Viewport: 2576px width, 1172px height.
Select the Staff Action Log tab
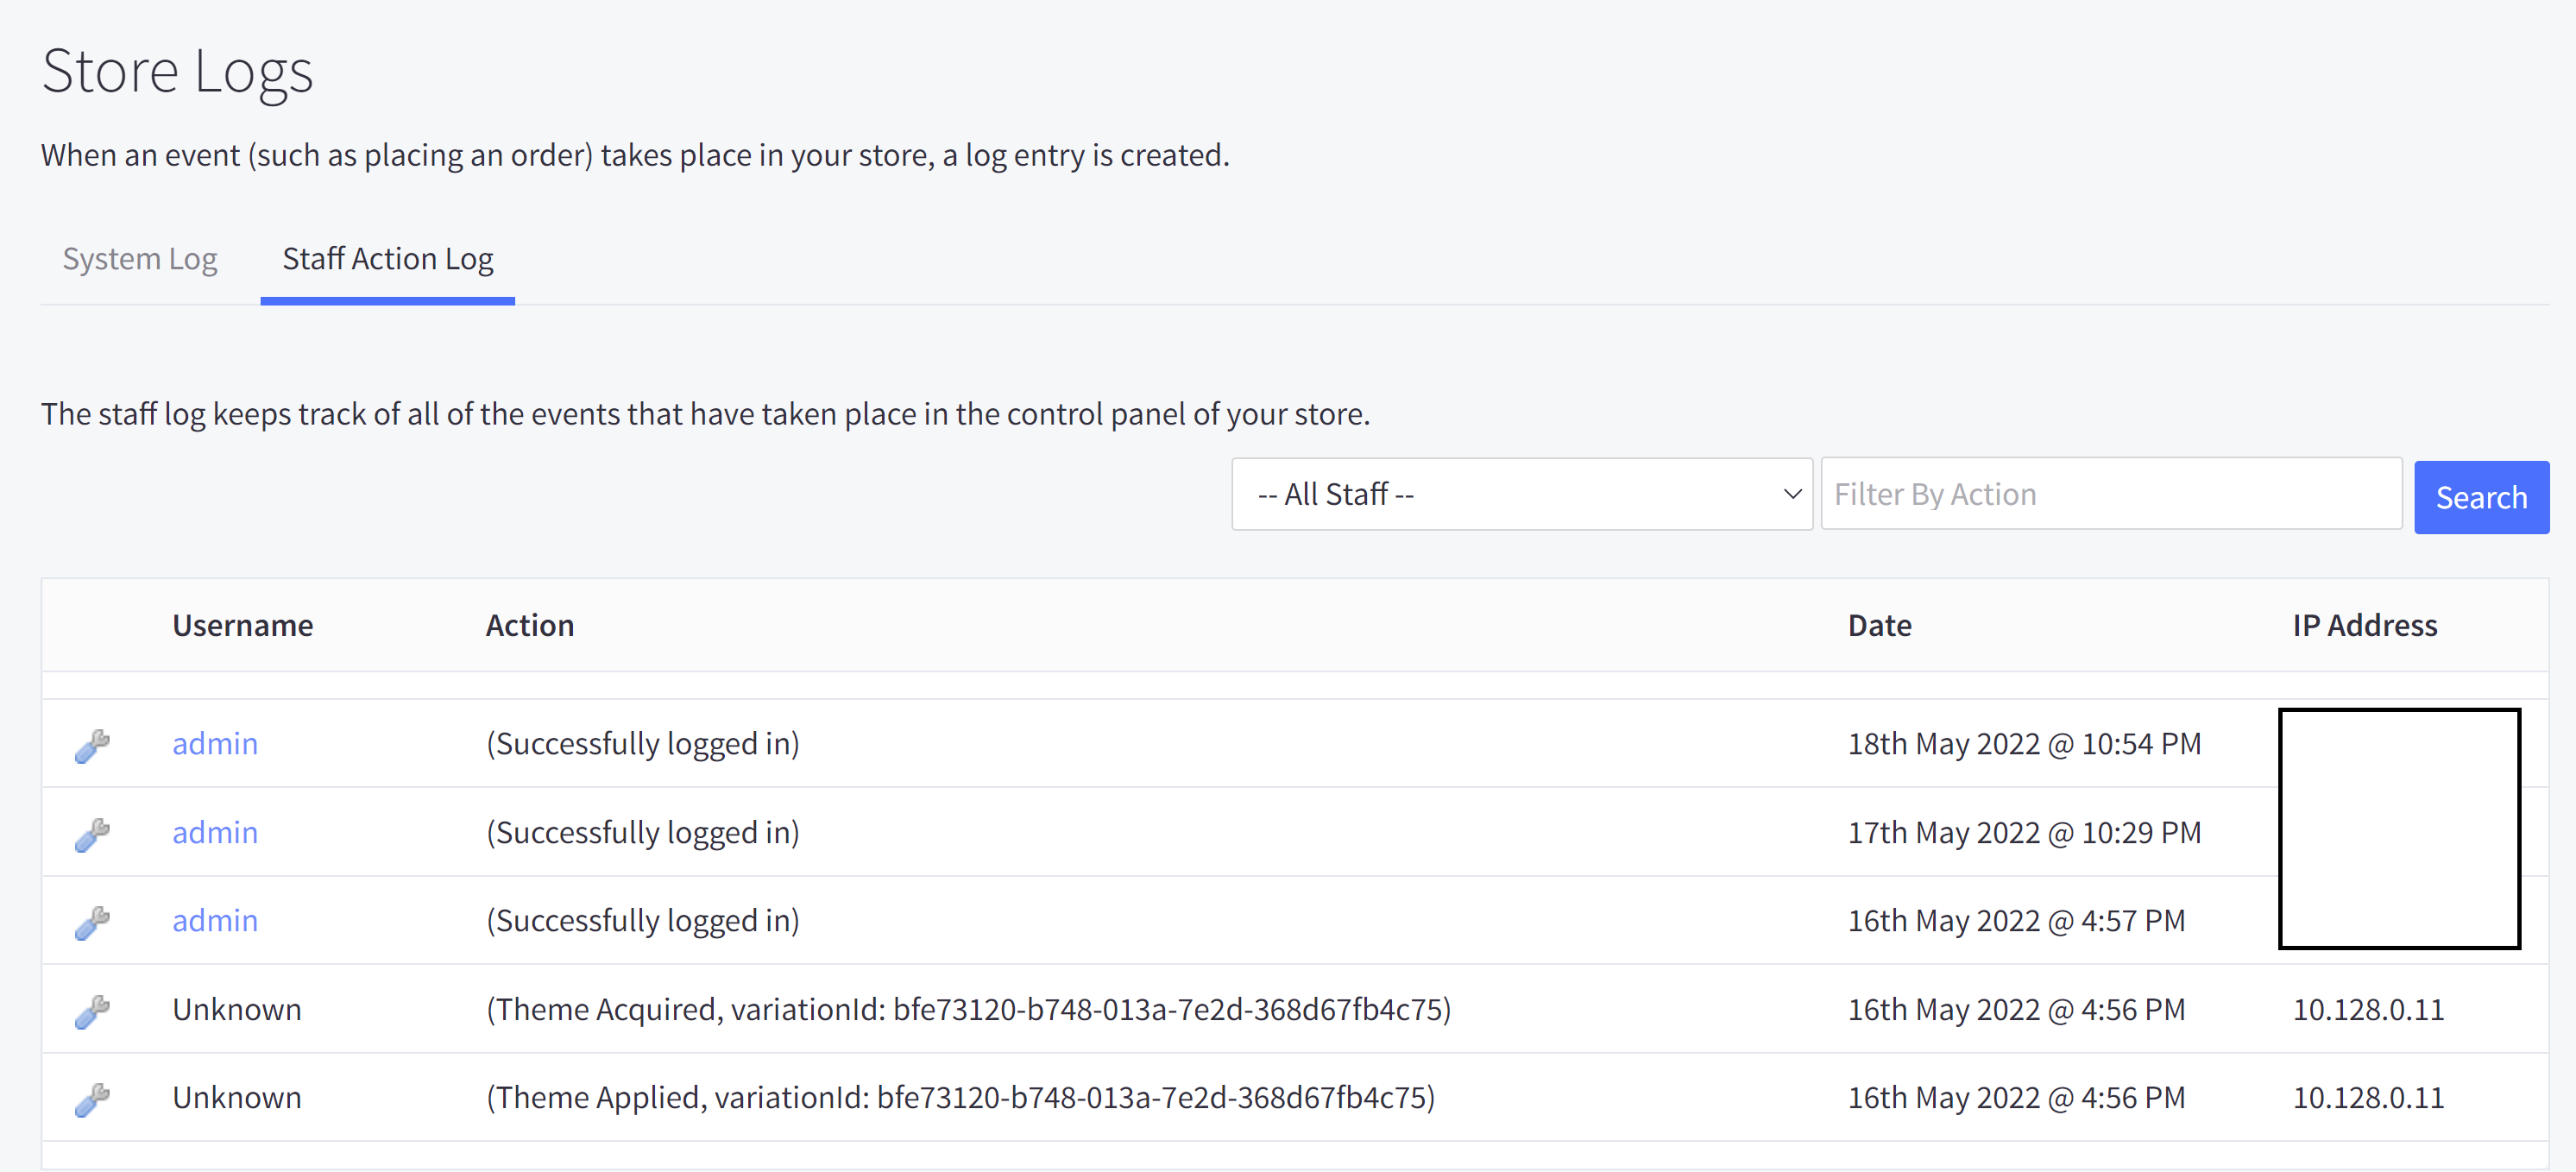click(x=388, y=259)
